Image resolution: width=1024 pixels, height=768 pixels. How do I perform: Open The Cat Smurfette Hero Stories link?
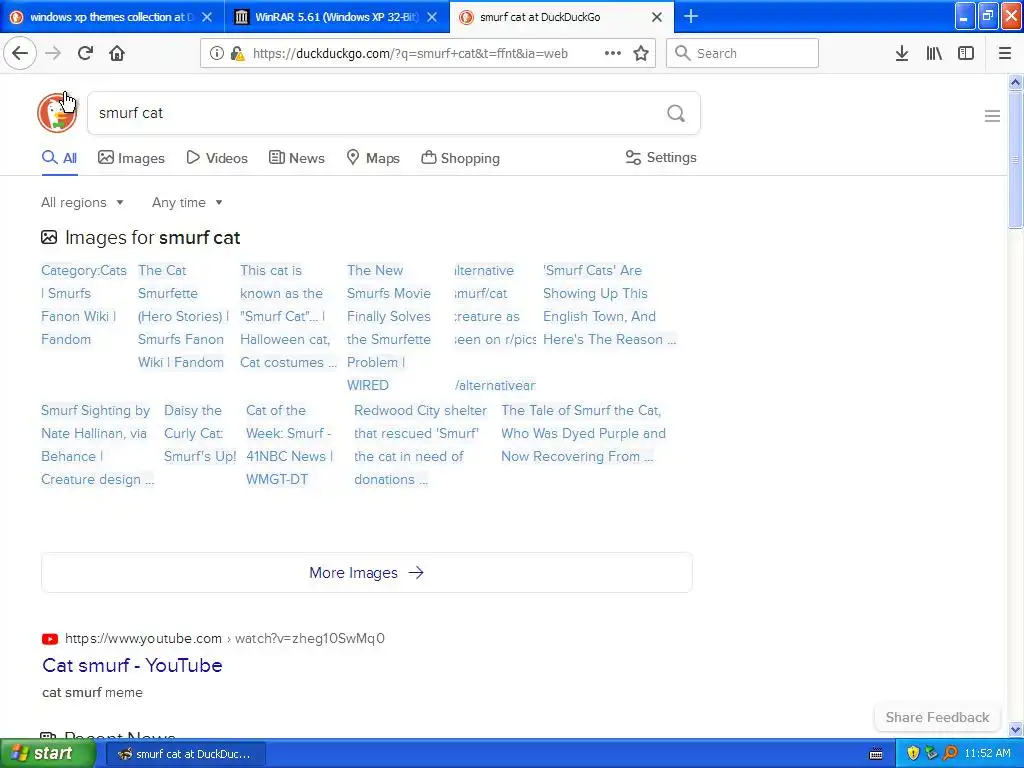[182, 316]
